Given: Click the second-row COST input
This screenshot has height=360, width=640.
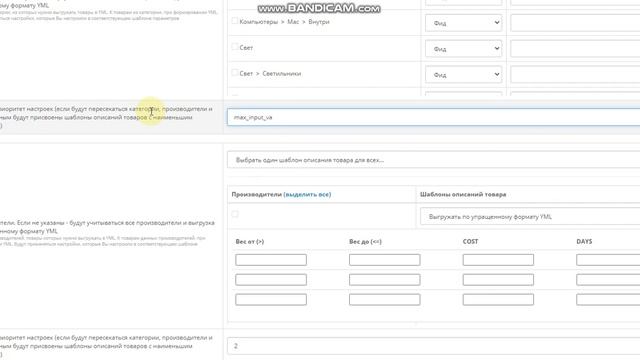Looking at the screenshot, I should [498, 280].
